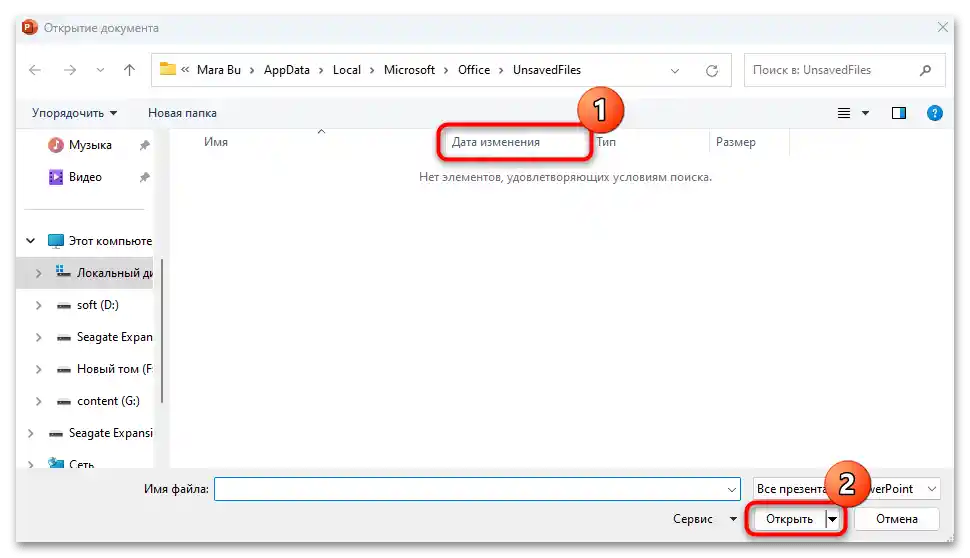Go forward with the right arrow button

(x=70, y=71)
